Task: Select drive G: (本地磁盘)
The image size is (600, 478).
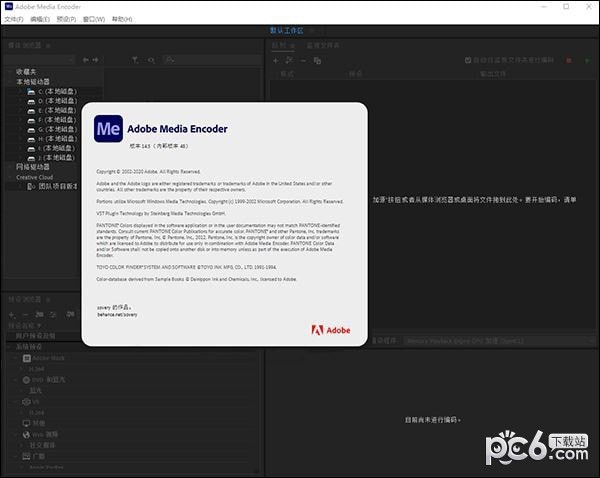Action: [x=57, y=129]
